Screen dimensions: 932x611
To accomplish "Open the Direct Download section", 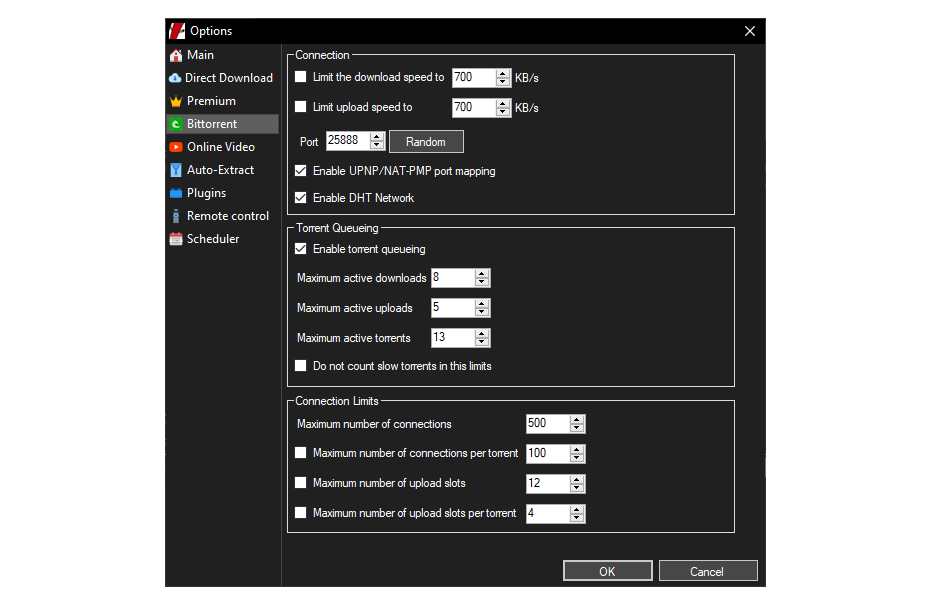I will tap(222, 78).
